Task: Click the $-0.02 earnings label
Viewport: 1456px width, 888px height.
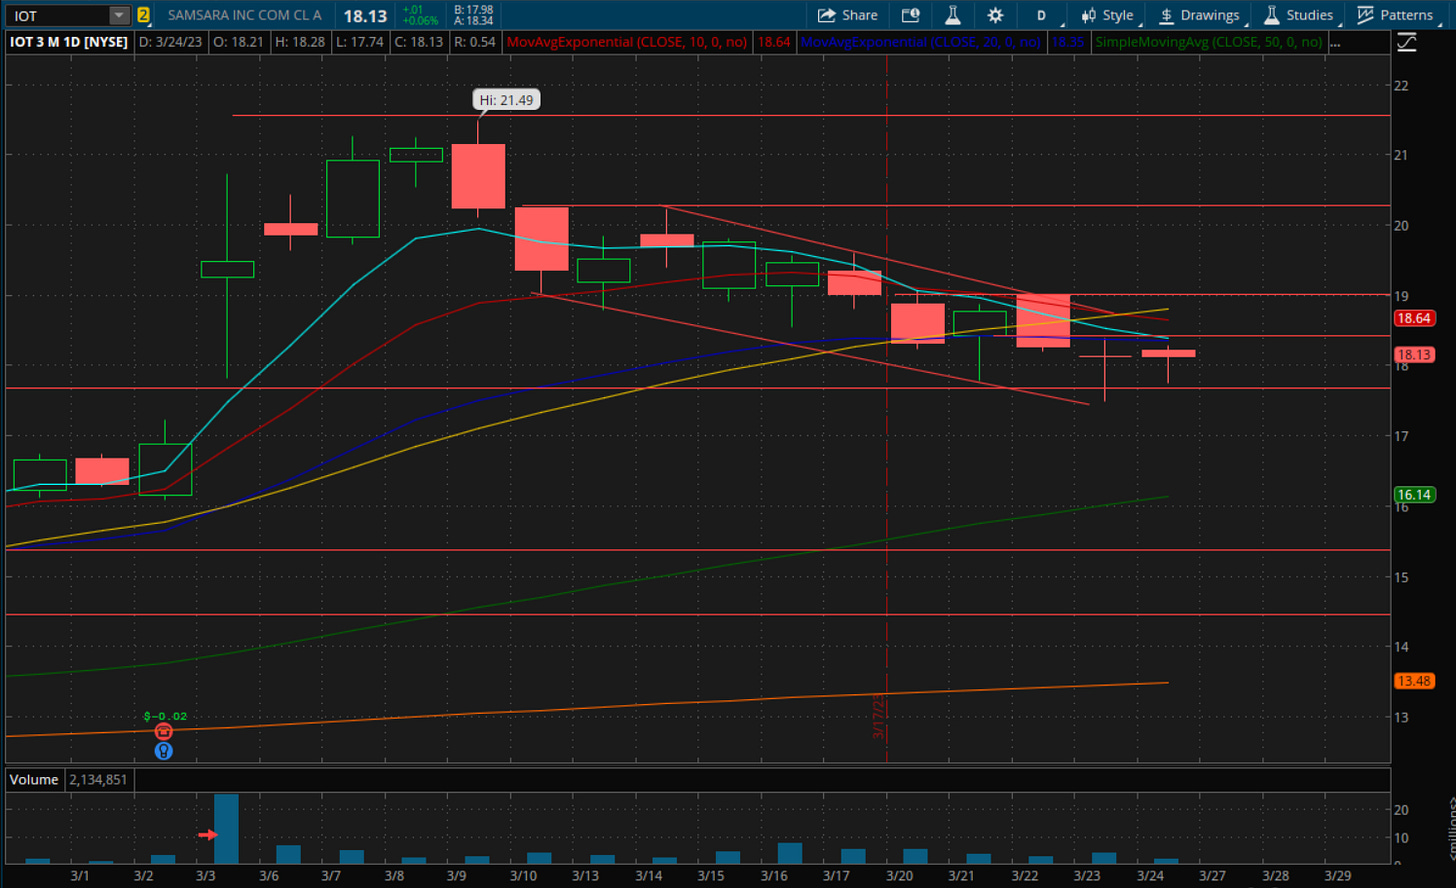Action: (165, 716)
